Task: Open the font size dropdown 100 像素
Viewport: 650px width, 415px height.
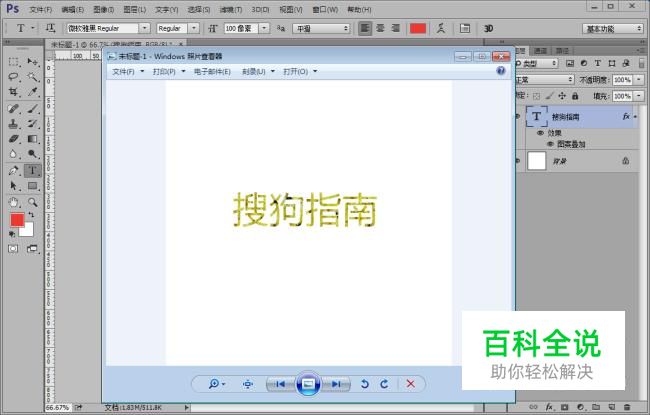Action: click(264, 28)
